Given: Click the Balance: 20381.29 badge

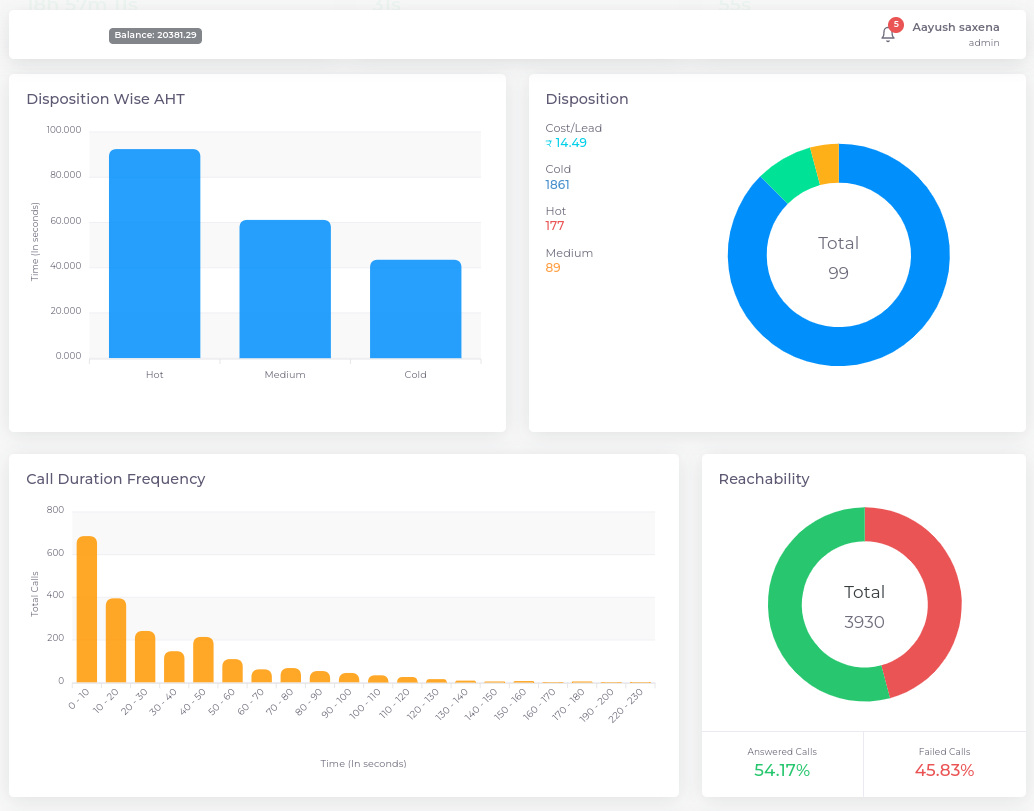Looking at the screenshot, I should click(x=155, y=35).
